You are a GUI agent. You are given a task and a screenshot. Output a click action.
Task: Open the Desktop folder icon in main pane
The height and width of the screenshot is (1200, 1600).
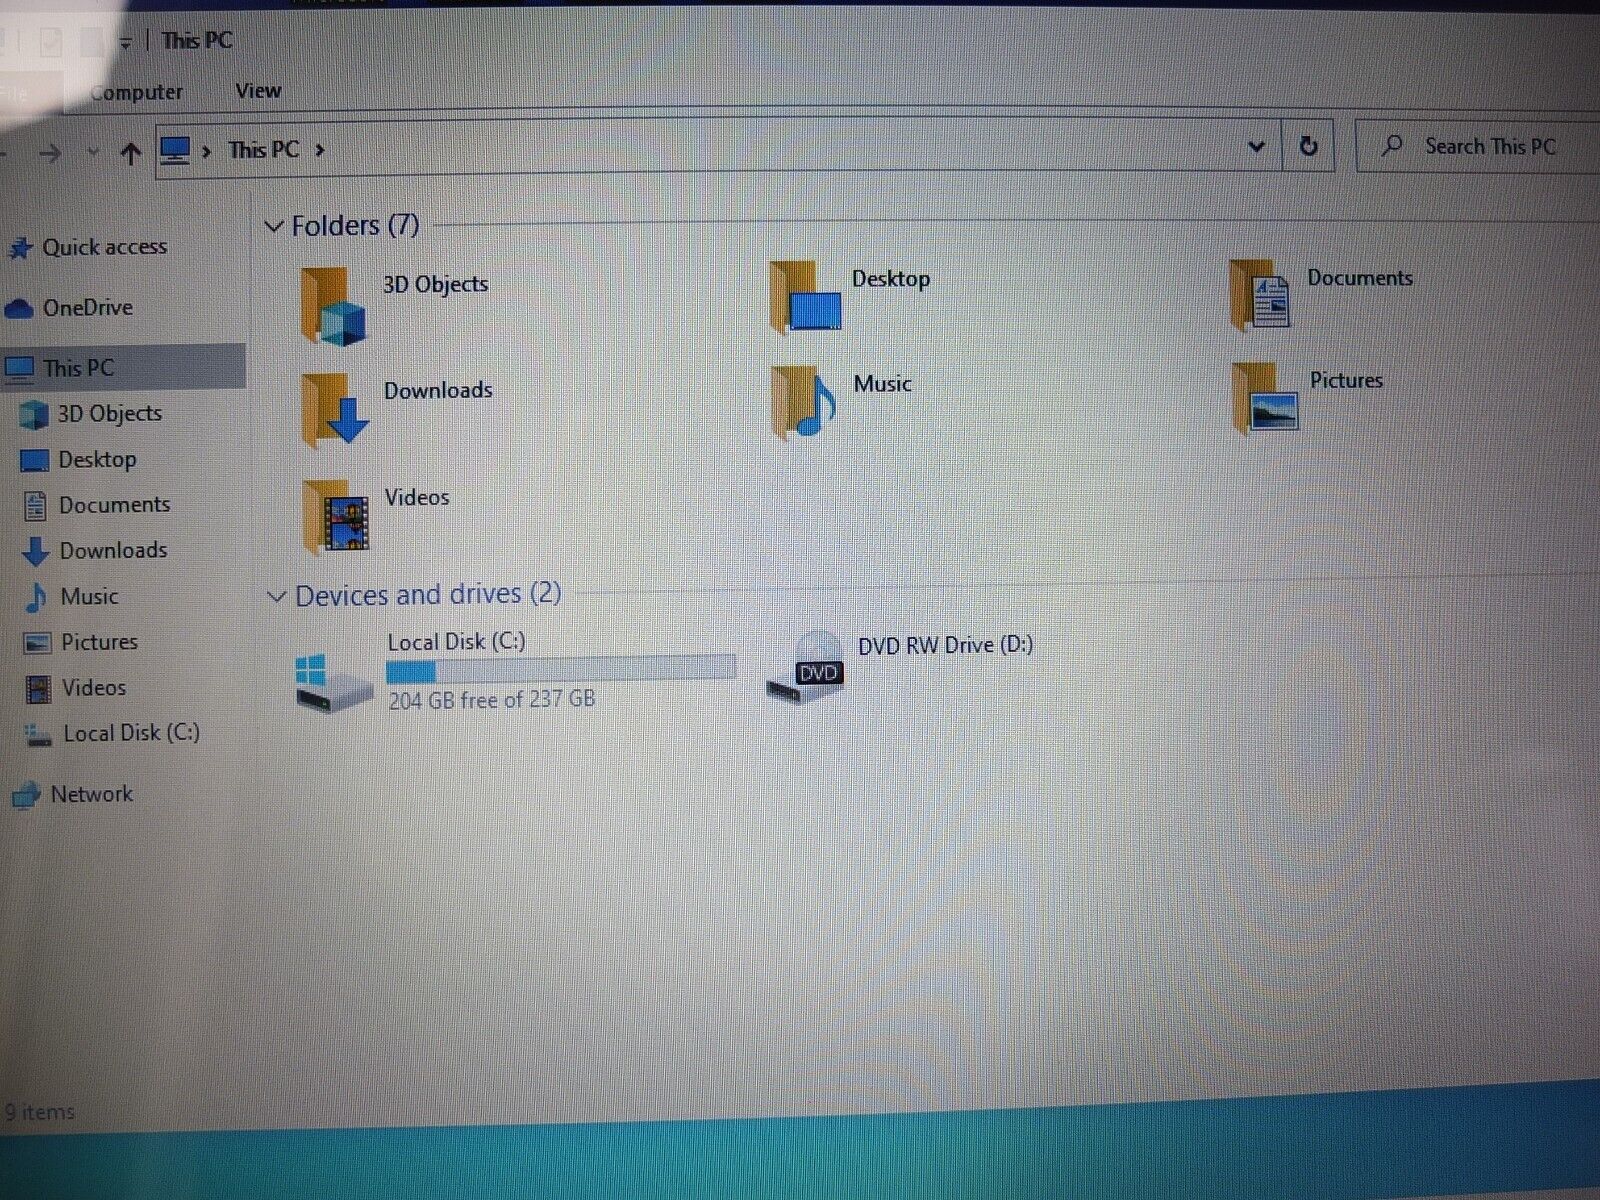coord(806,297)
